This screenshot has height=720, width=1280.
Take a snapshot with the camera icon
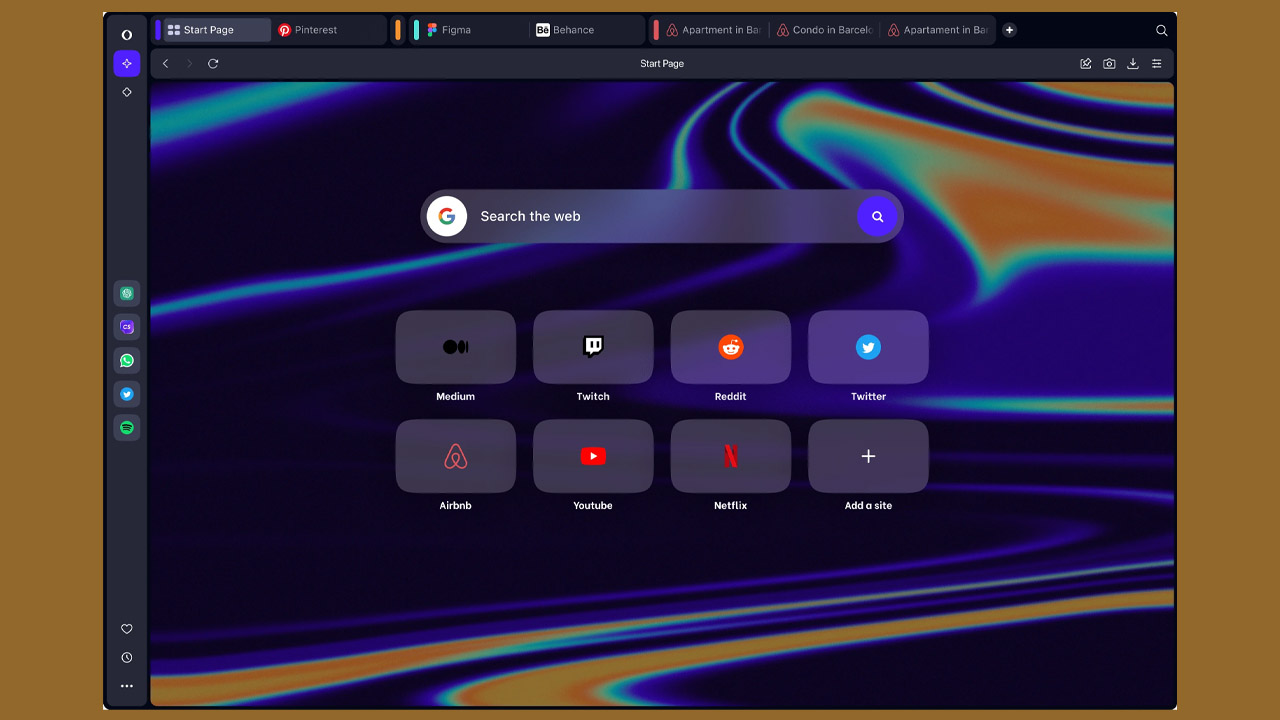coord(1109,64)
